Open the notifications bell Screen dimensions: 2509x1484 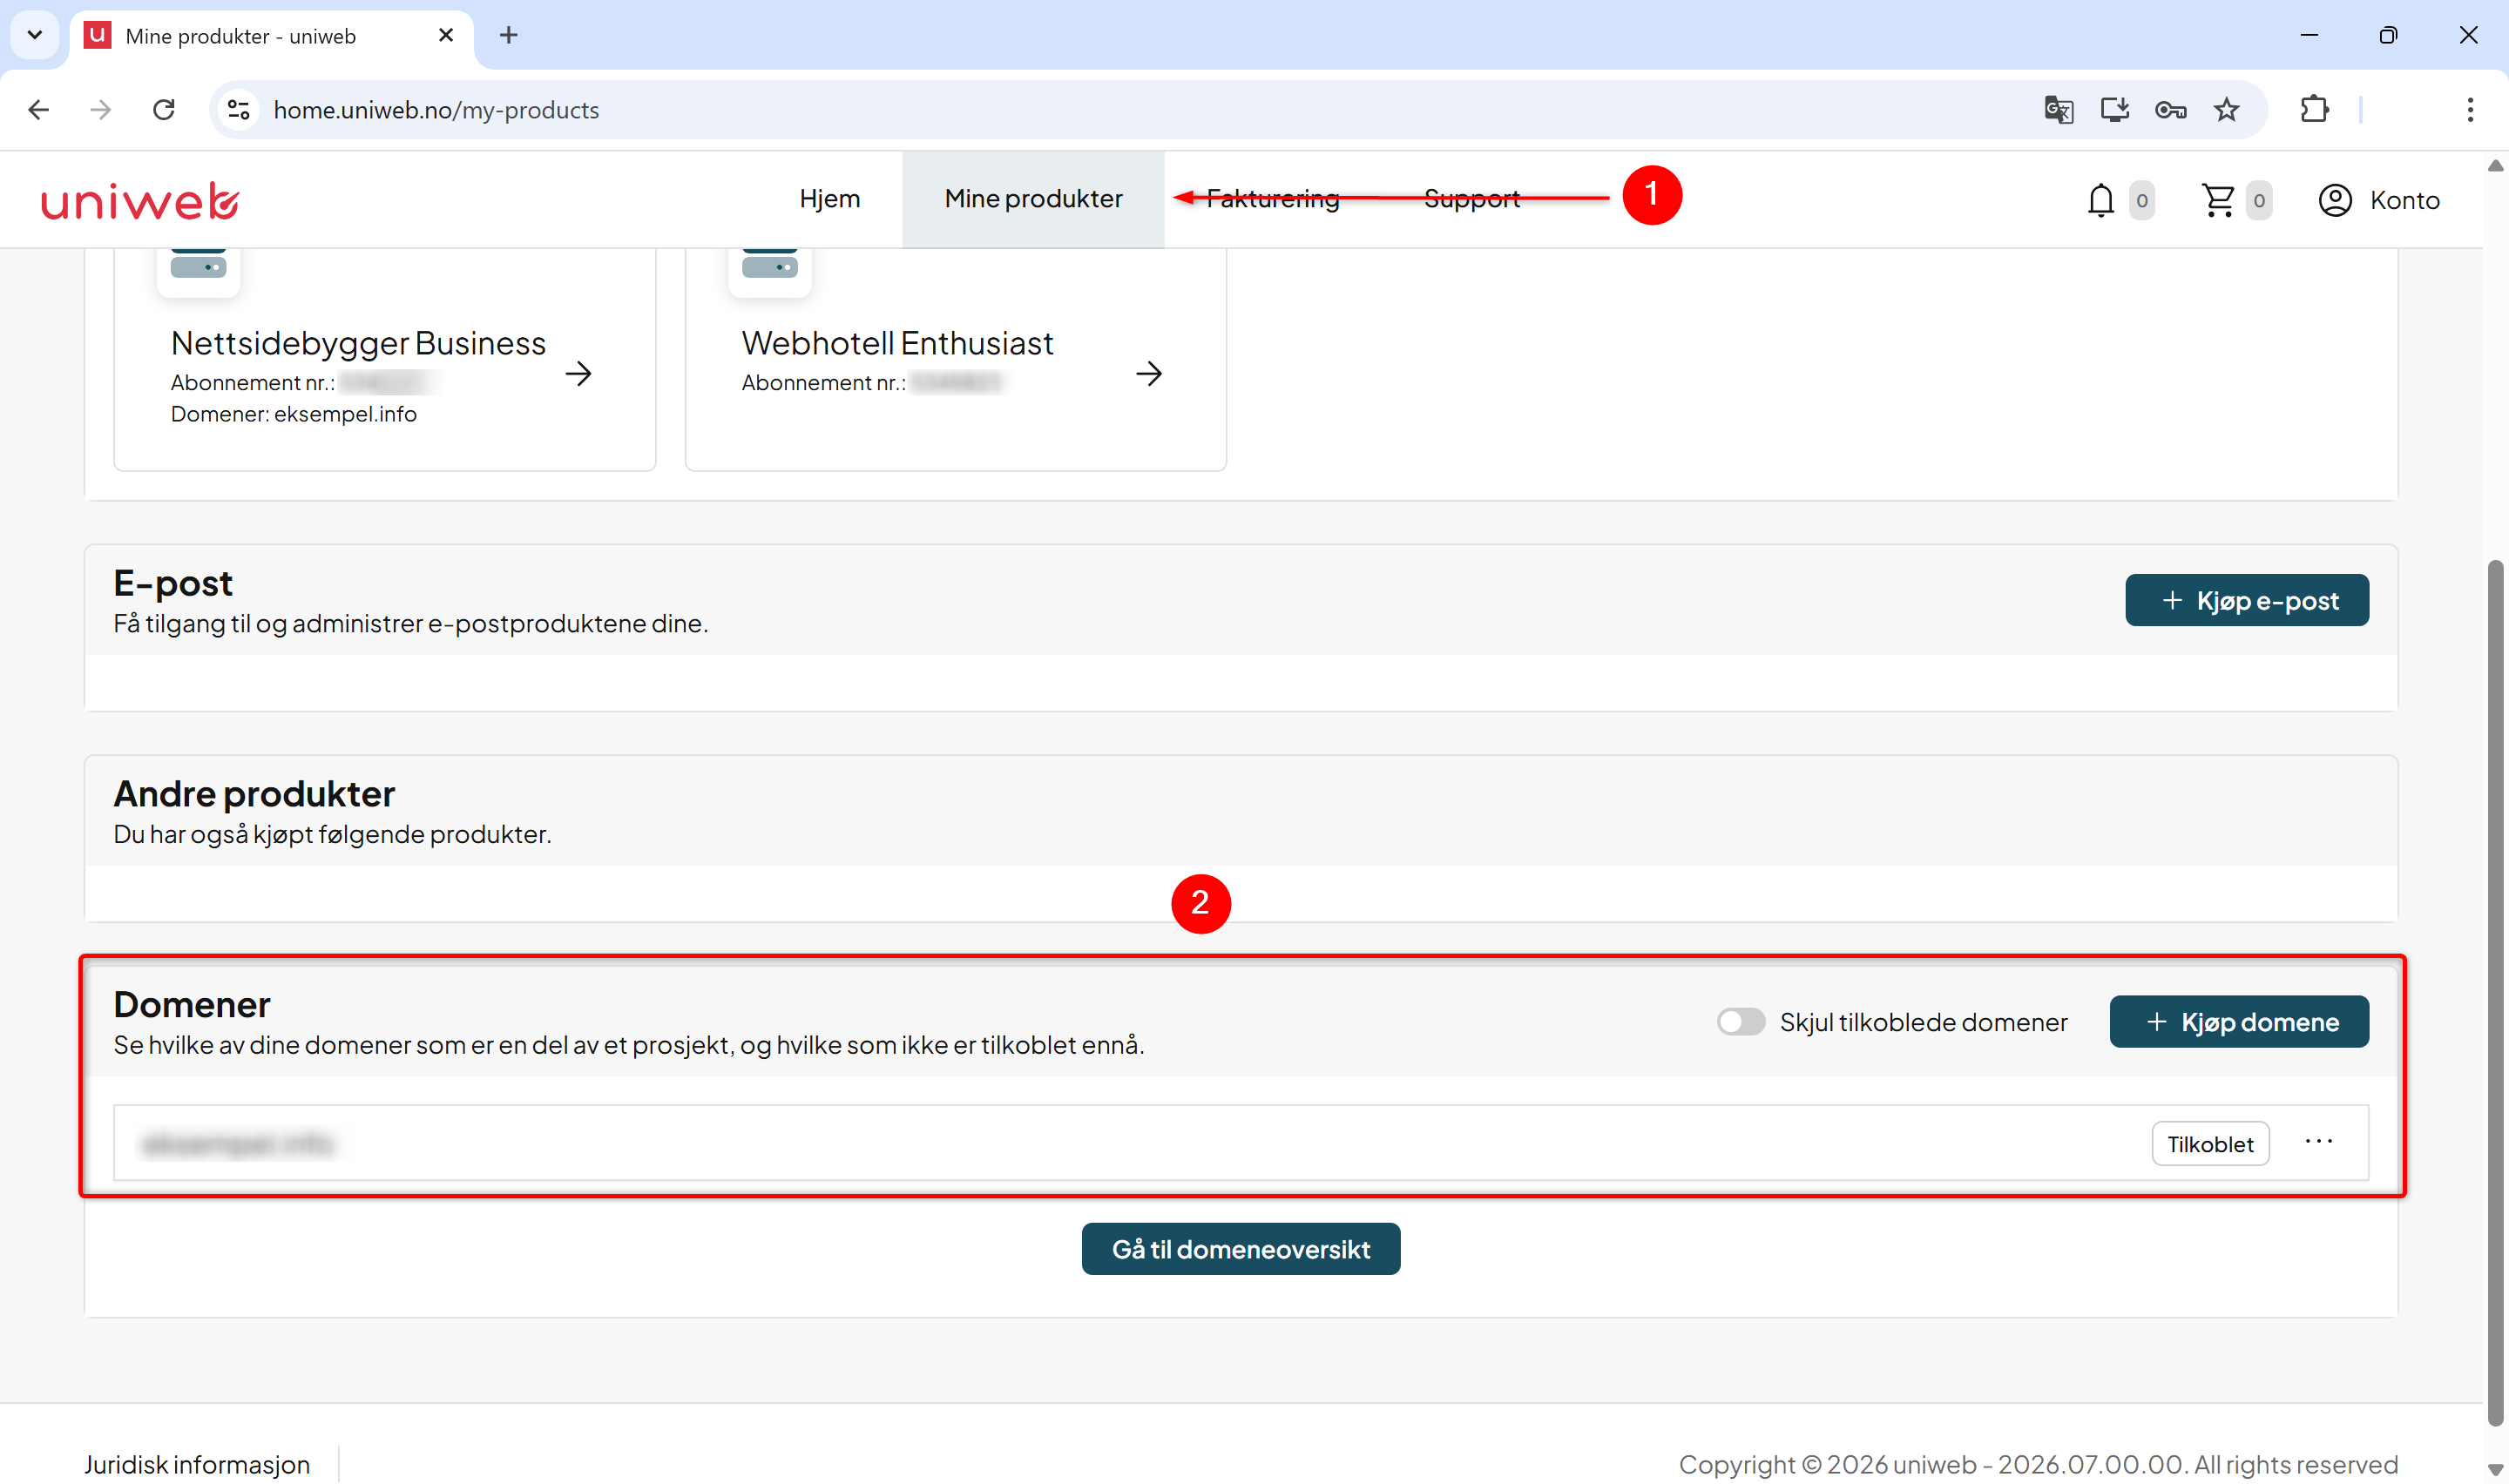click(x=2100, y=200)
